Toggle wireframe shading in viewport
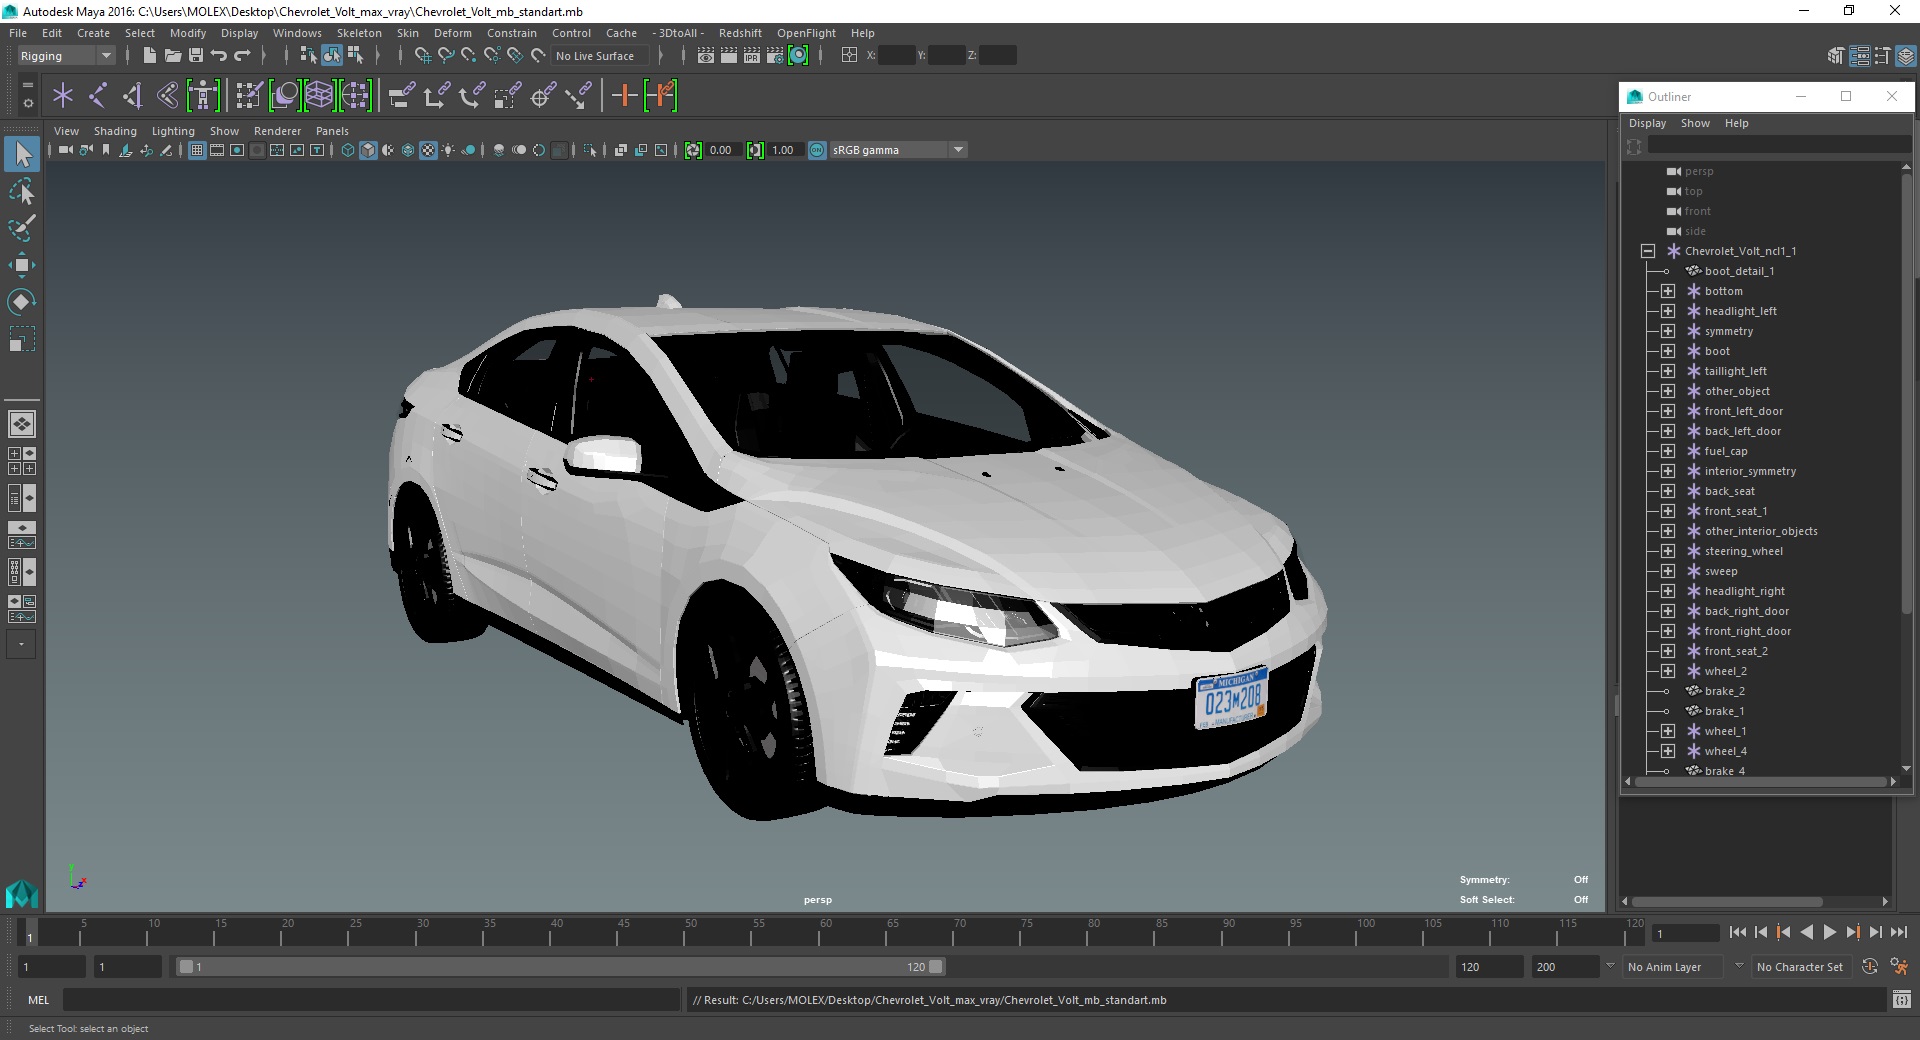Viewport: 1920px width, 1040px height. tap(347, 150)
